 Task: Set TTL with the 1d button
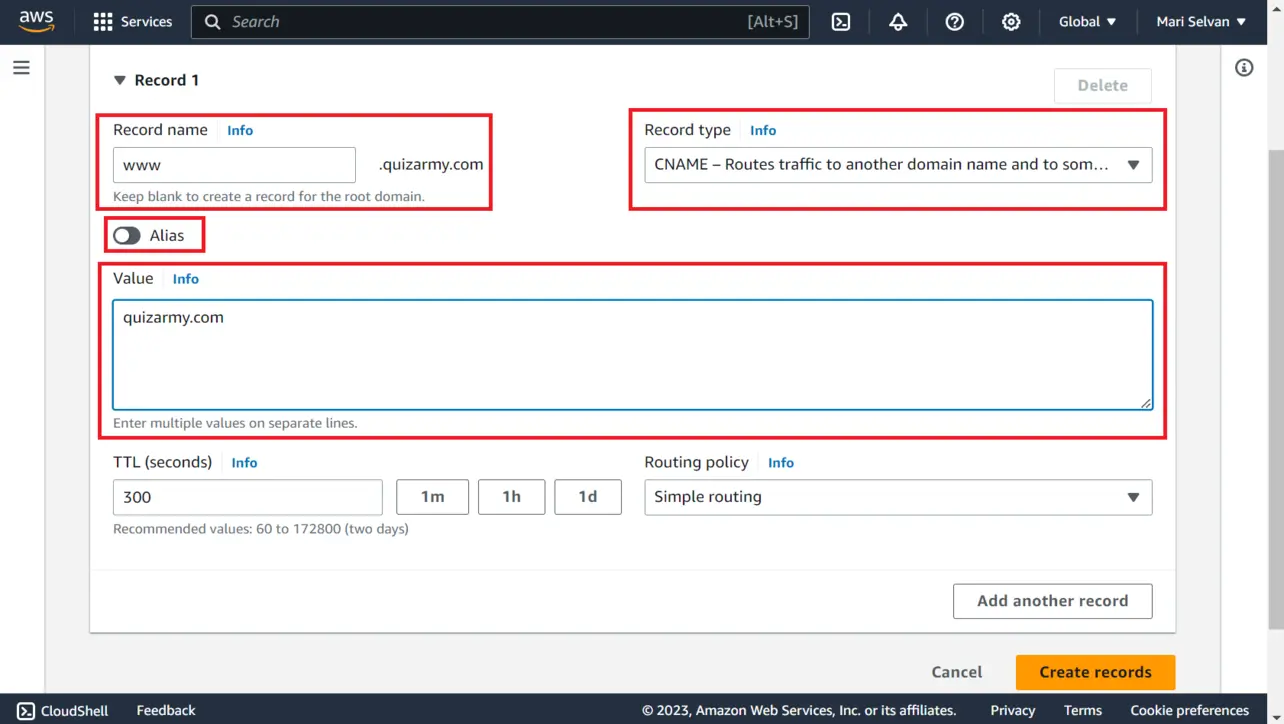[588, 497]
